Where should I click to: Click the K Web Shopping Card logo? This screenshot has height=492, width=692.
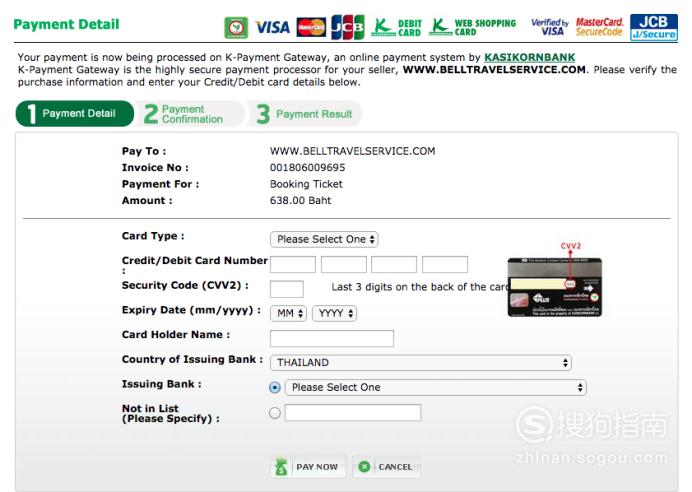point(473,27)
